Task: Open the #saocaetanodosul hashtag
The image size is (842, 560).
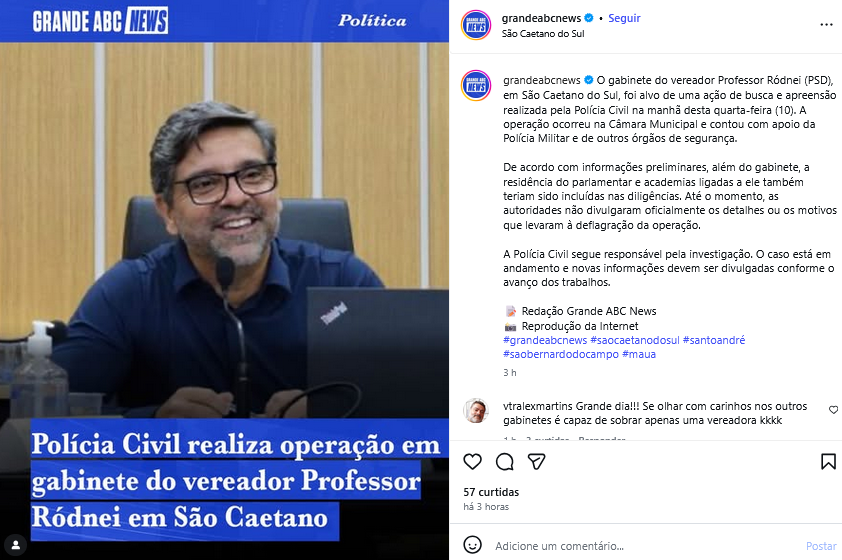Action: pos(635,340)
